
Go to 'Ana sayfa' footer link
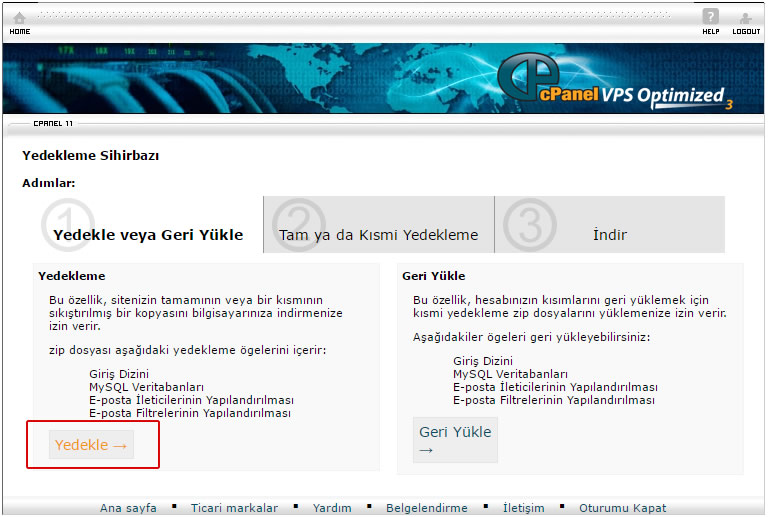pos(128,508)
